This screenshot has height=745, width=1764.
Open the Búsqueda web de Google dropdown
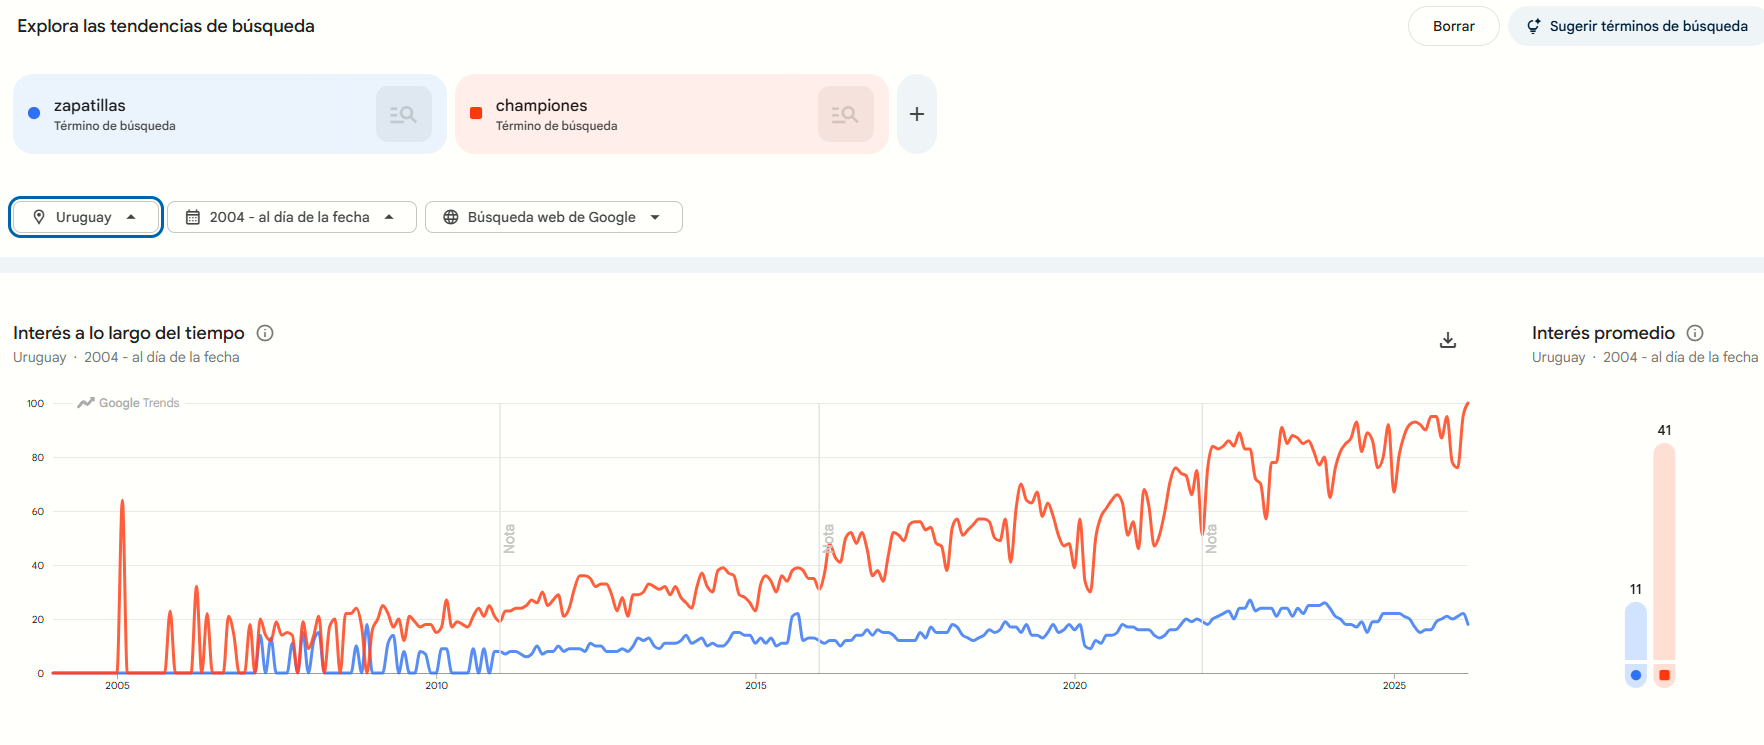[553, 216]
